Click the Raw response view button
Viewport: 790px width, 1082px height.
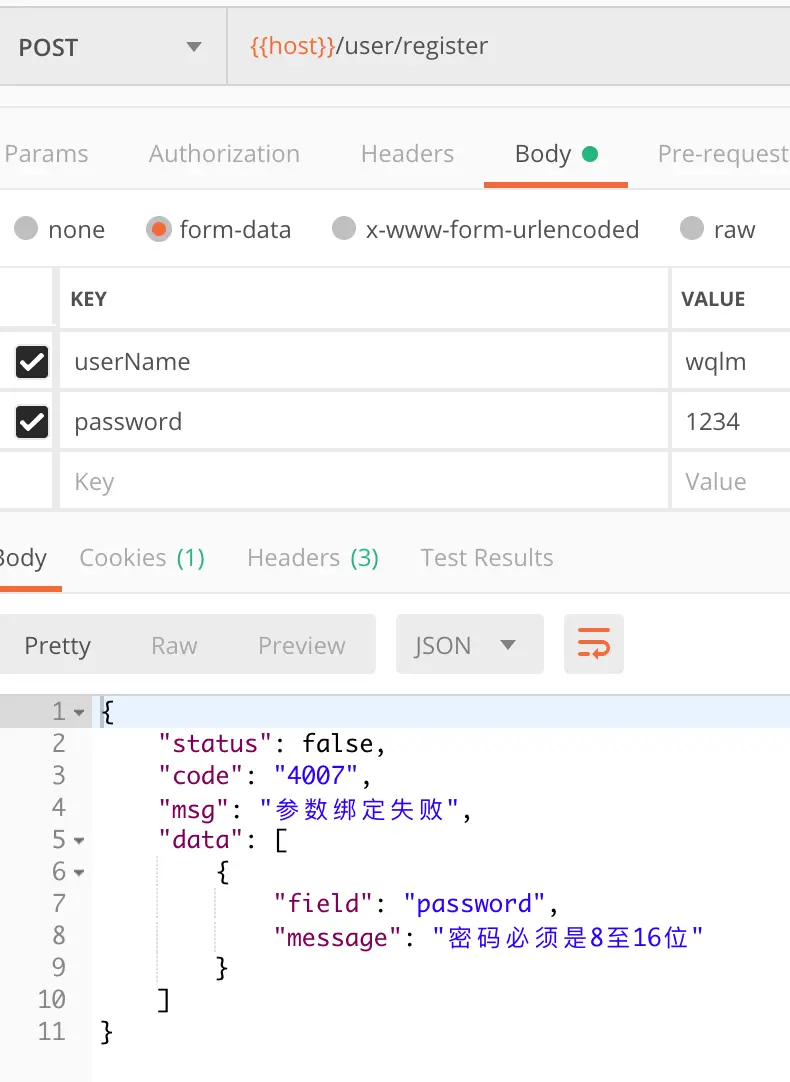[174, 646]
